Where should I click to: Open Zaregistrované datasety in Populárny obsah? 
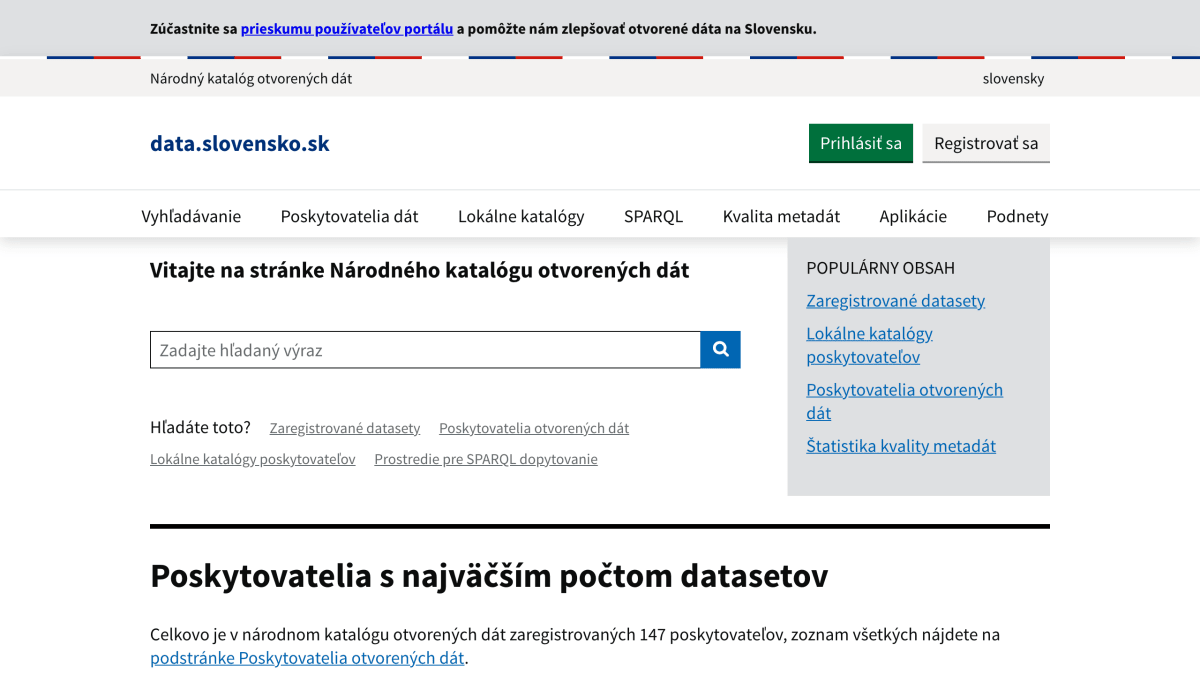point(895,300)
